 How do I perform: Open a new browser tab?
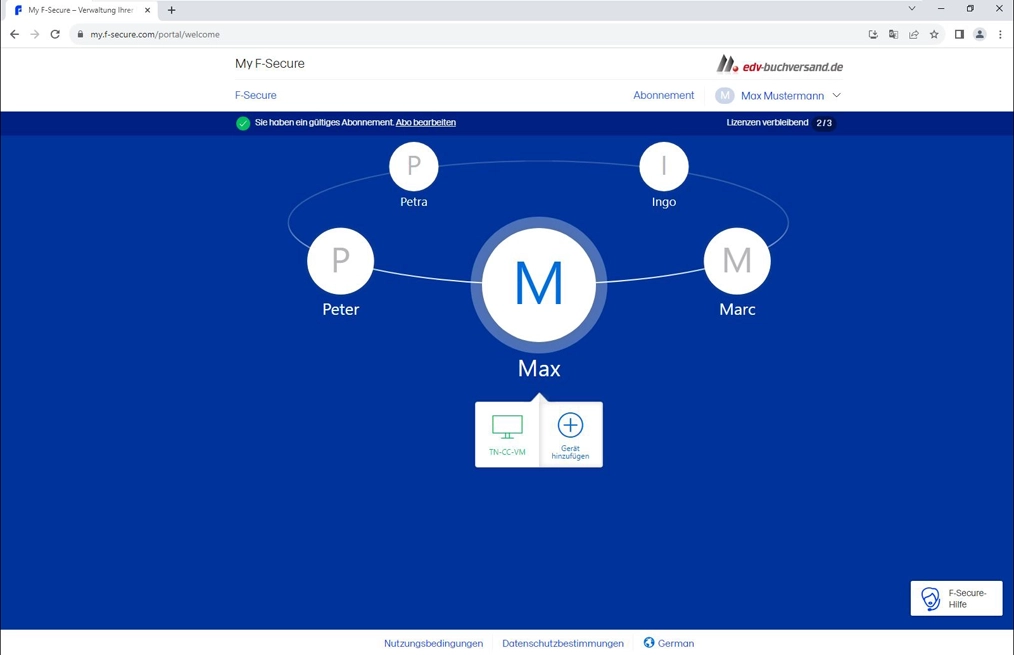click(x=171, y=10)
